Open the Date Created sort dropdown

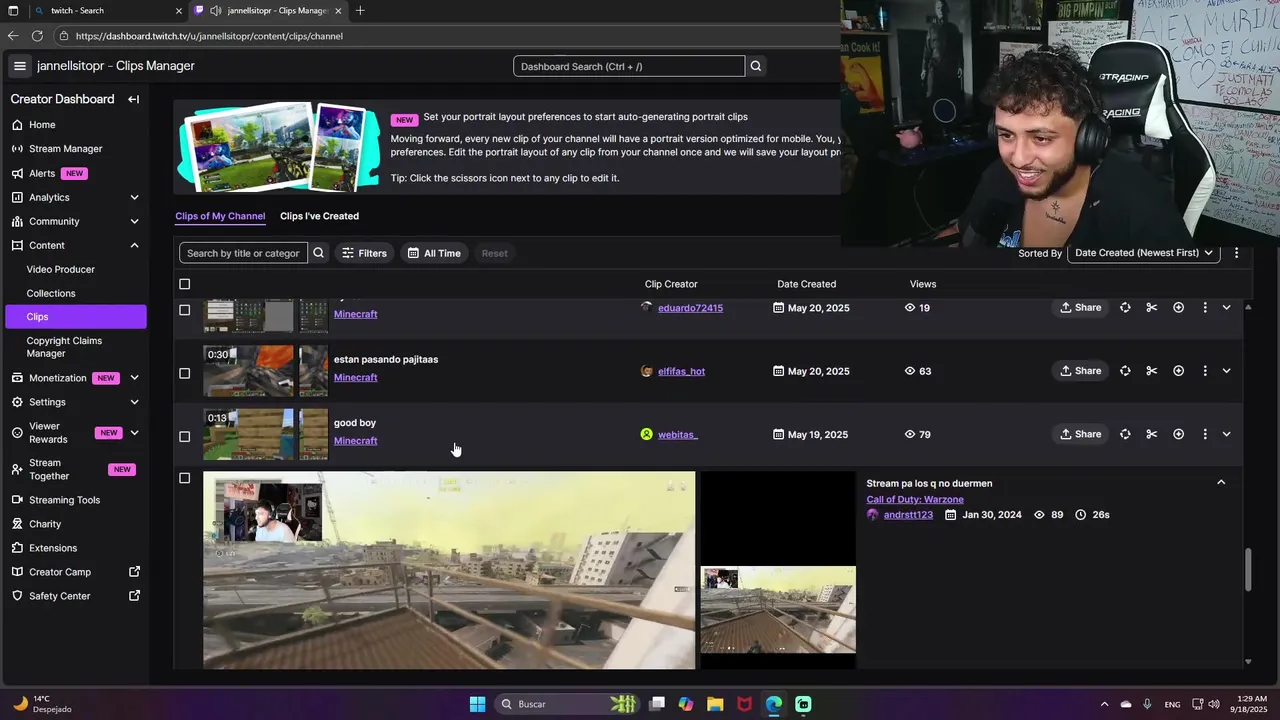(x=1144, y=253)
